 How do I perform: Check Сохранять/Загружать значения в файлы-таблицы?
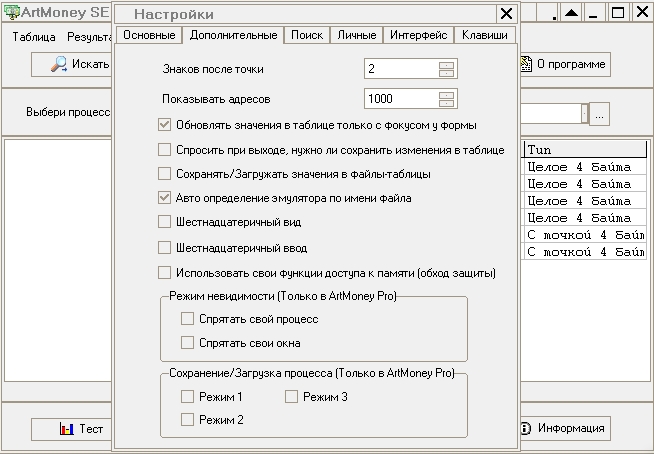click(x=164, y=173)
